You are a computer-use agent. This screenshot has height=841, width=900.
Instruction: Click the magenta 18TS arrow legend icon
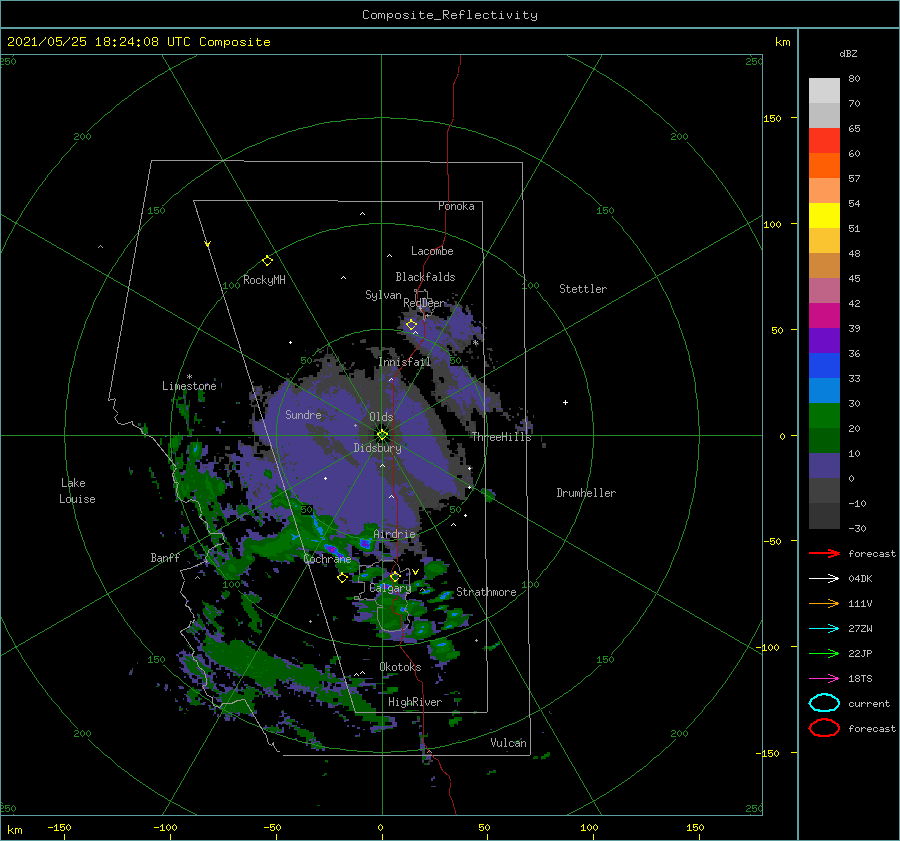[x=824, y=679]
